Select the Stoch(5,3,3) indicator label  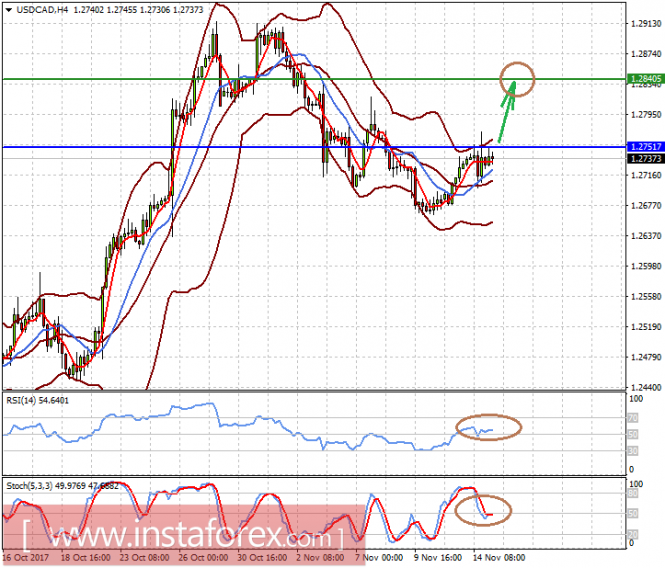(62, 486)
